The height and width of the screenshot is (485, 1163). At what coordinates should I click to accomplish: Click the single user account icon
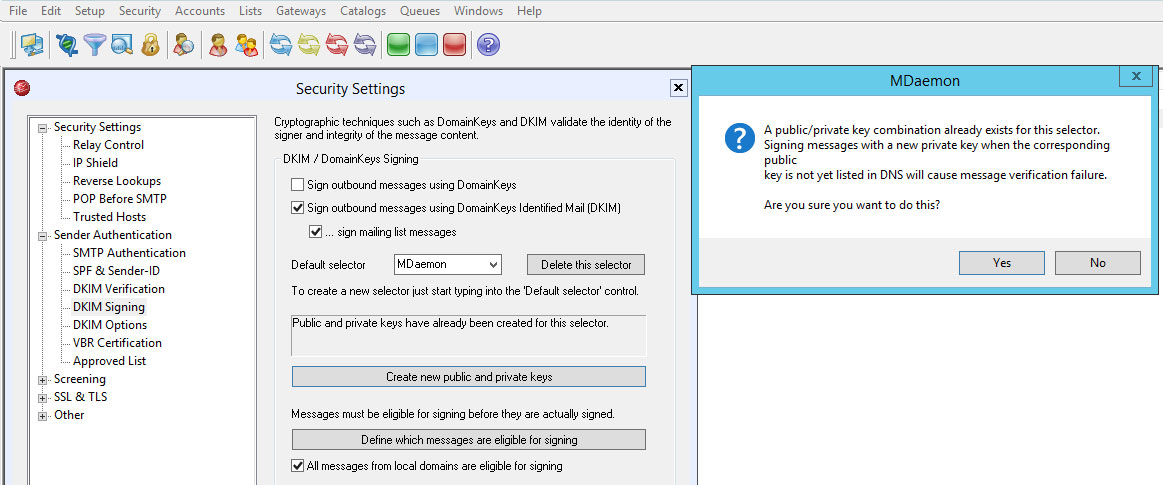(x=218, y=45)
